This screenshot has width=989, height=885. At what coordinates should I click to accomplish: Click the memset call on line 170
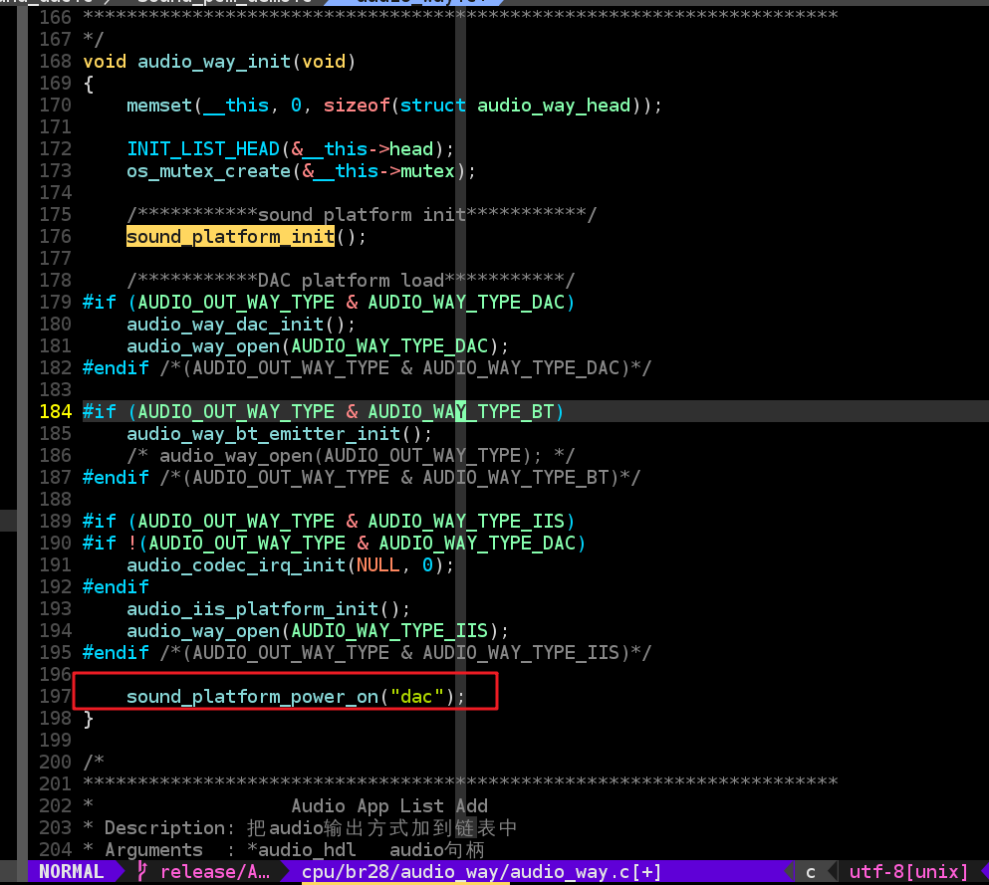tap(159, 105)
